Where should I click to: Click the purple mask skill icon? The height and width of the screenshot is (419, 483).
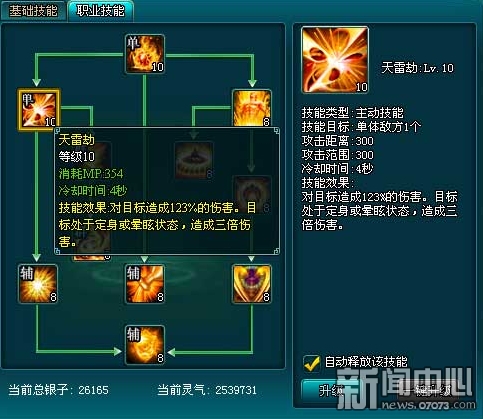point(252,284)
